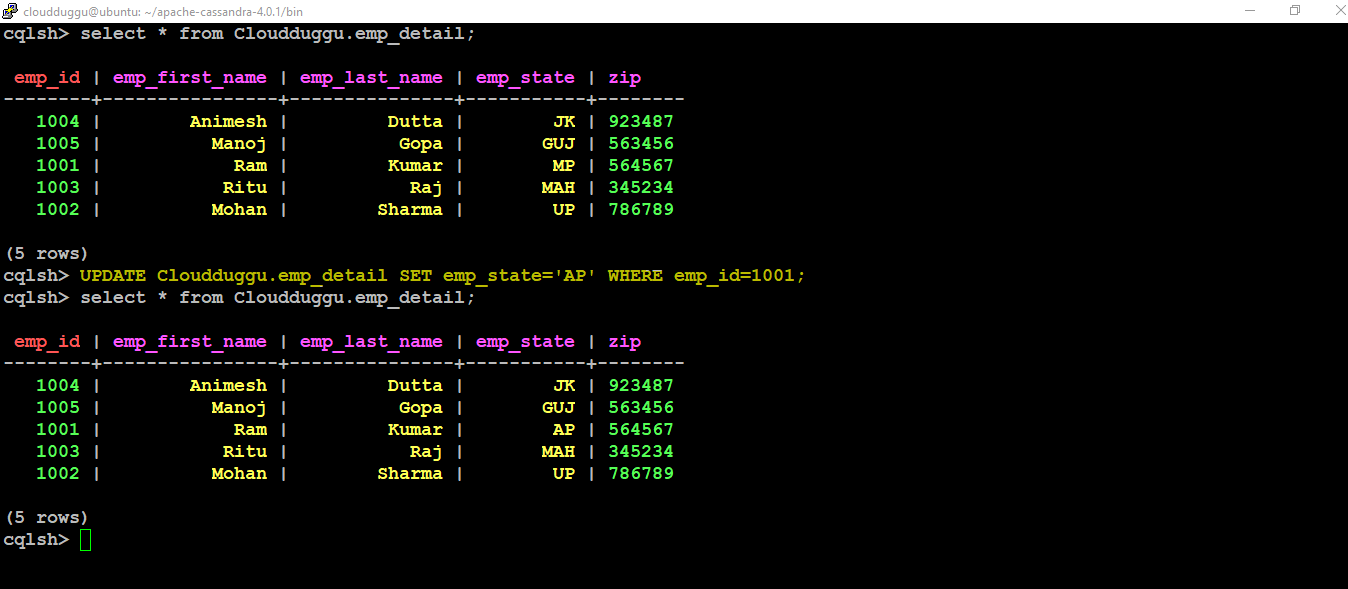Viewport: 1348px width, 589px height.
Task: Click the Minimize button
Action: [1251, 11]
